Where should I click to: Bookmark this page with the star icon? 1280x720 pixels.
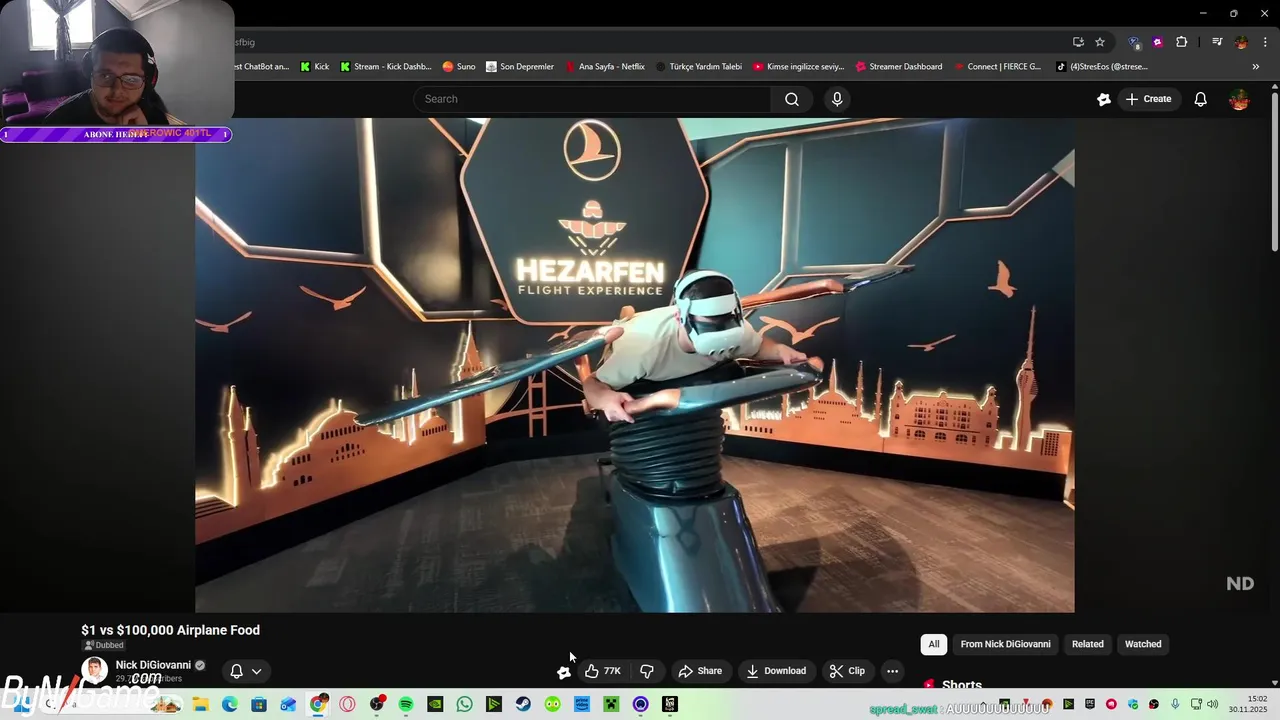pos(1100,42)
